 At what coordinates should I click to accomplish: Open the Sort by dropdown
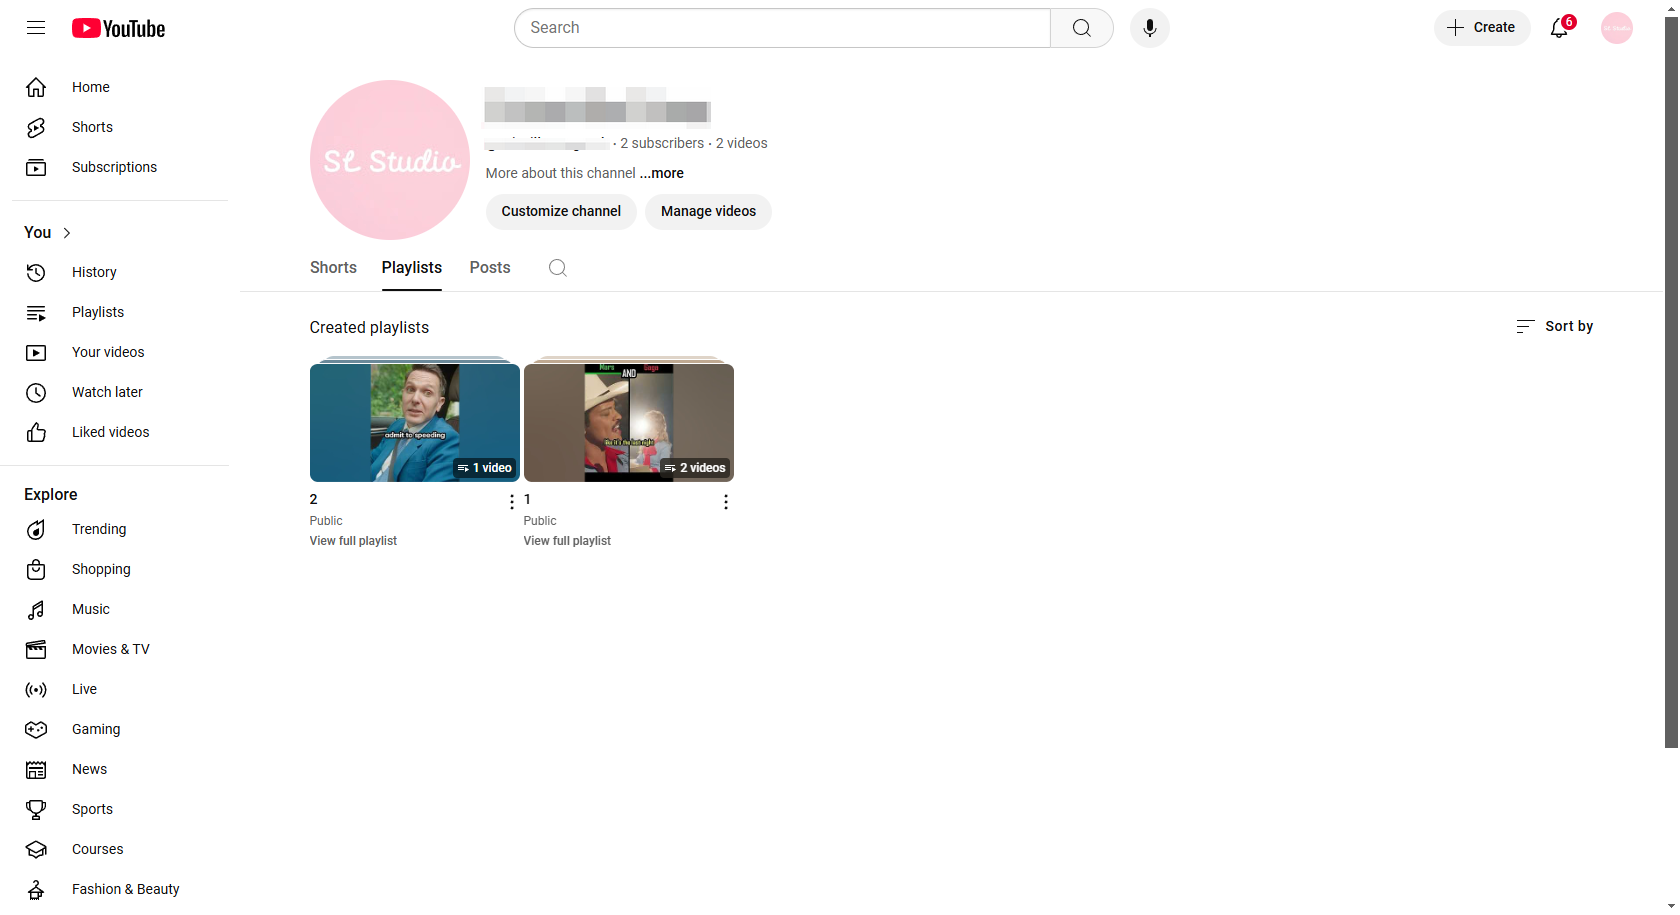pos(1554,326)
